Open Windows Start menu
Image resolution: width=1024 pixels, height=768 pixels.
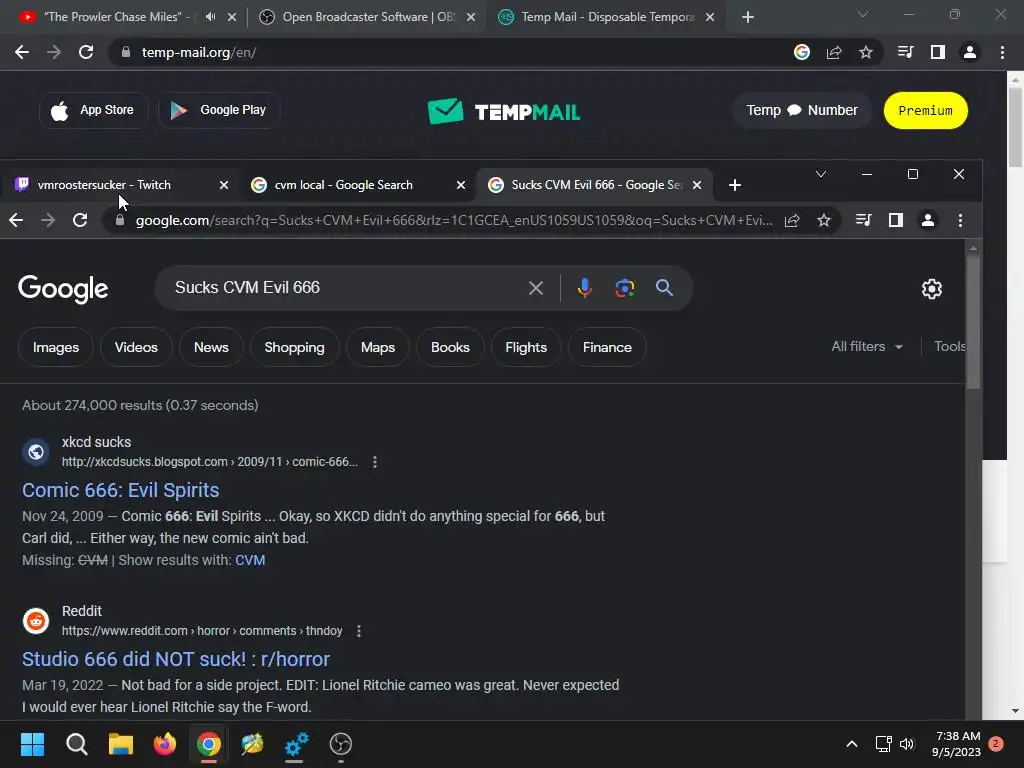pyautogui.click(x=32, y=744)
